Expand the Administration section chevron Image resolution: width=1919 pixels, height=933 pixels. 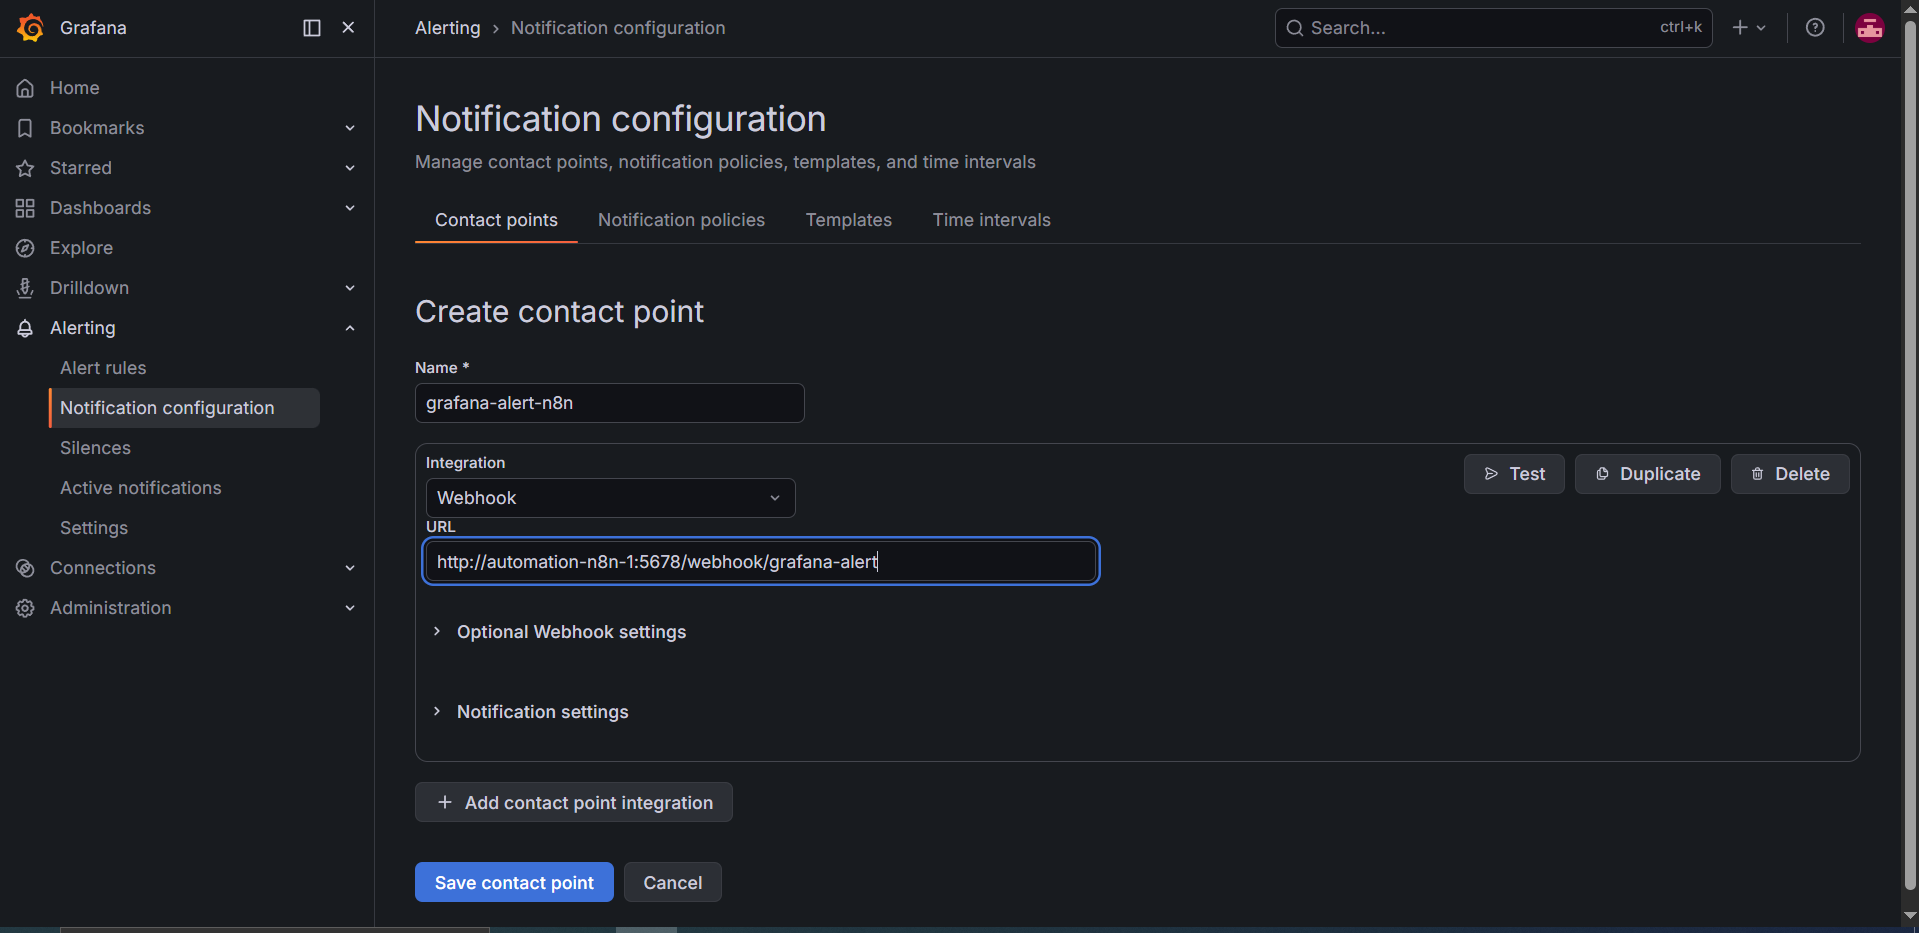click(350, 608)
